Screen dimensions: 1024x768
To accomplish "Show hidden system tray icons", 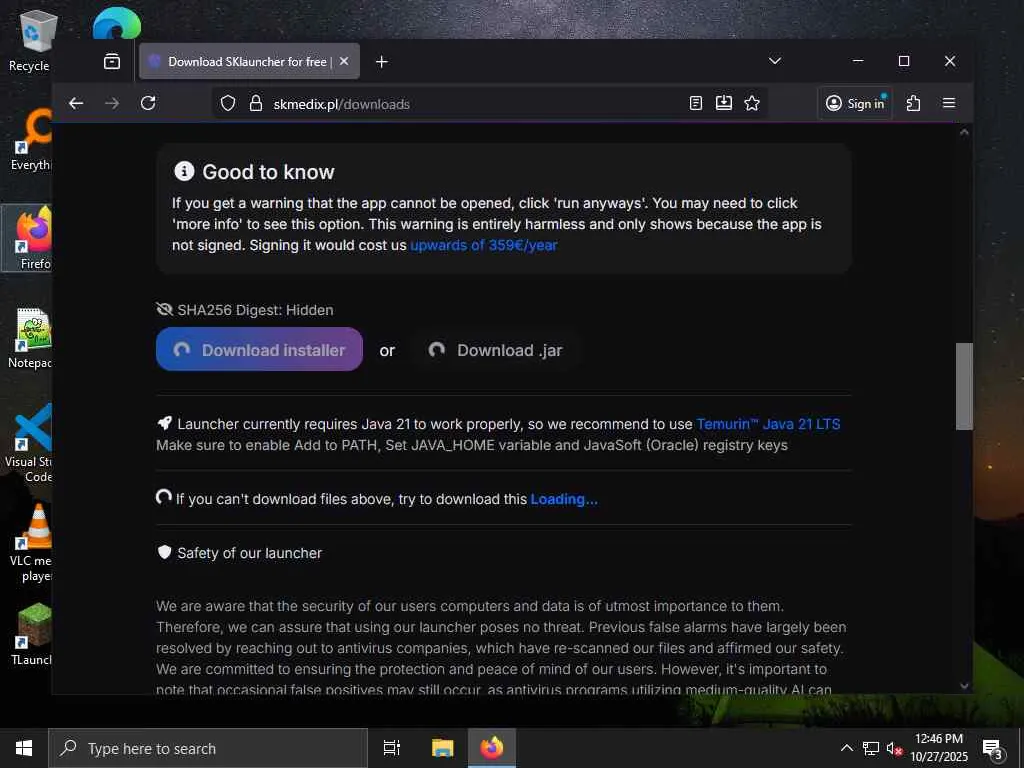I will click(x=846, y=748).
